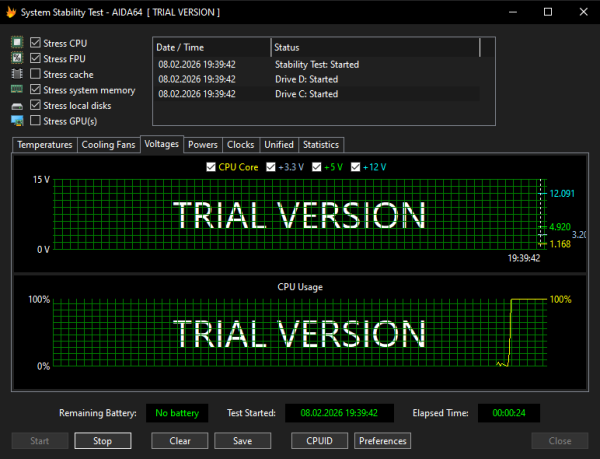Click the 4.920 voltage reading
The height and width of the screenshot is (459, 600).
coord(560,227)
